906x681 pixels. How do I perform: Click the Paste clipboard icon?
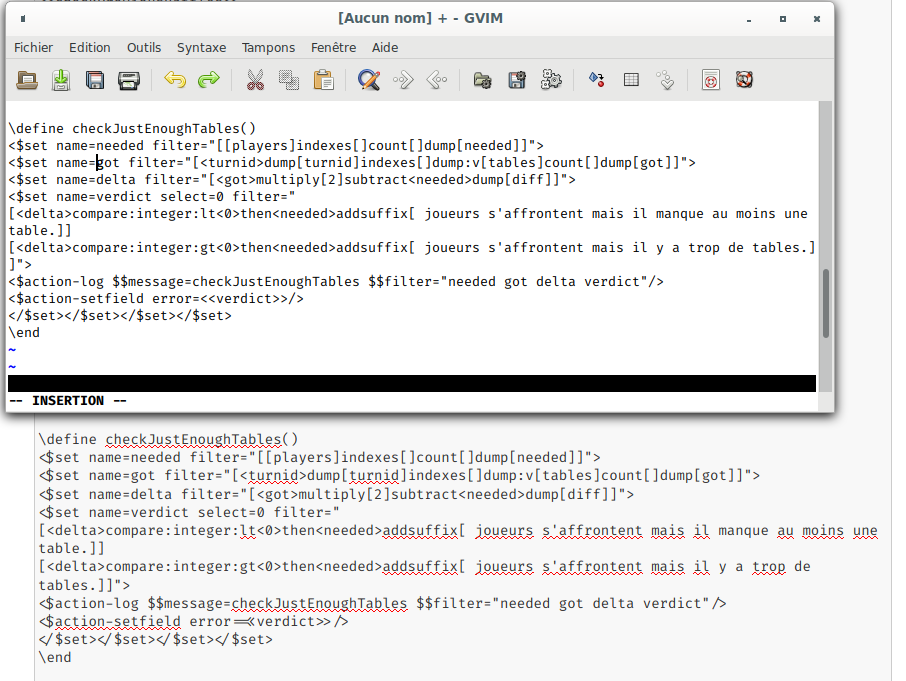point(324,80)
